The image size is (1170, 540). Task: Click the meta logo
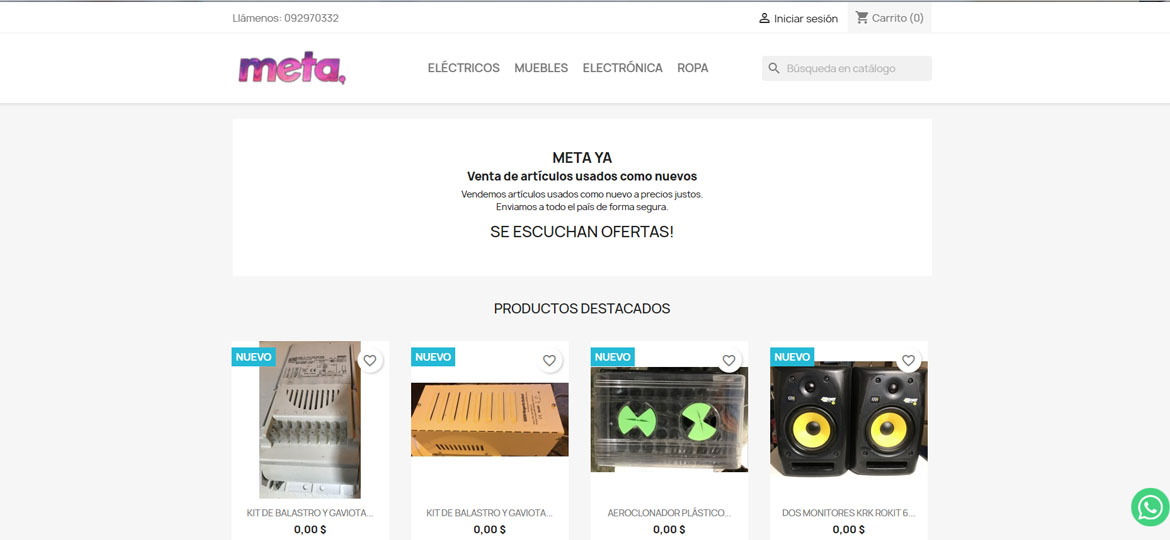[x=292, y=68]
